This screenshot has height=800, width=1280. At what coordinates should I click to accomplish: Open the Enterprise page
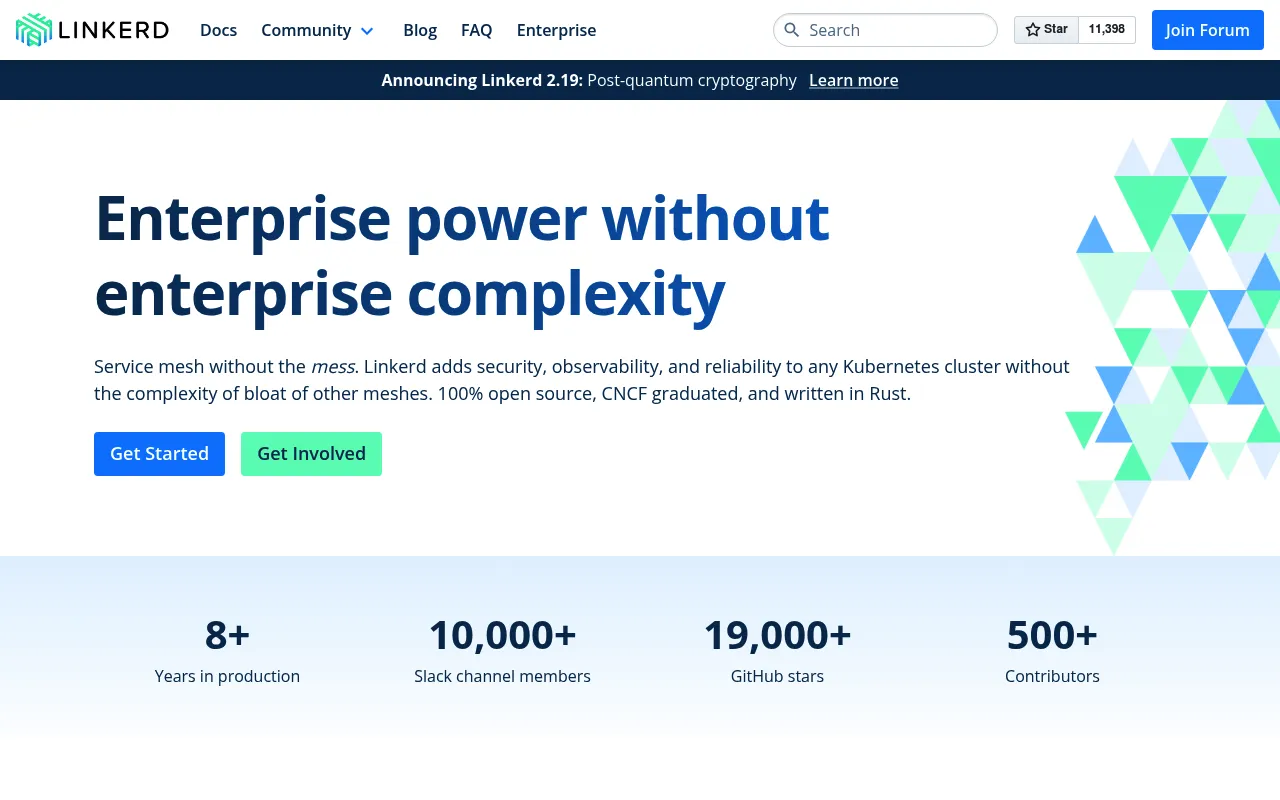(556, 30)
